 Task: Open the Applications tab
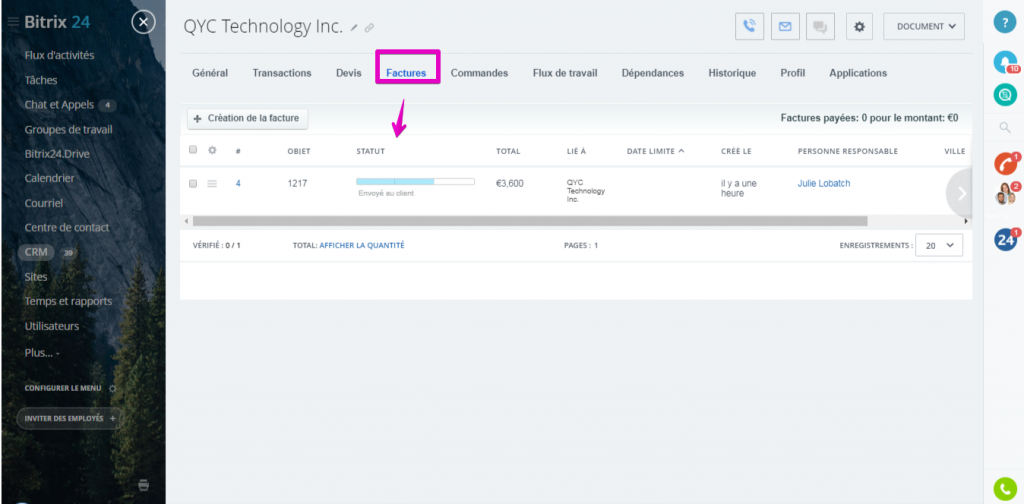(x=858, y=73)
